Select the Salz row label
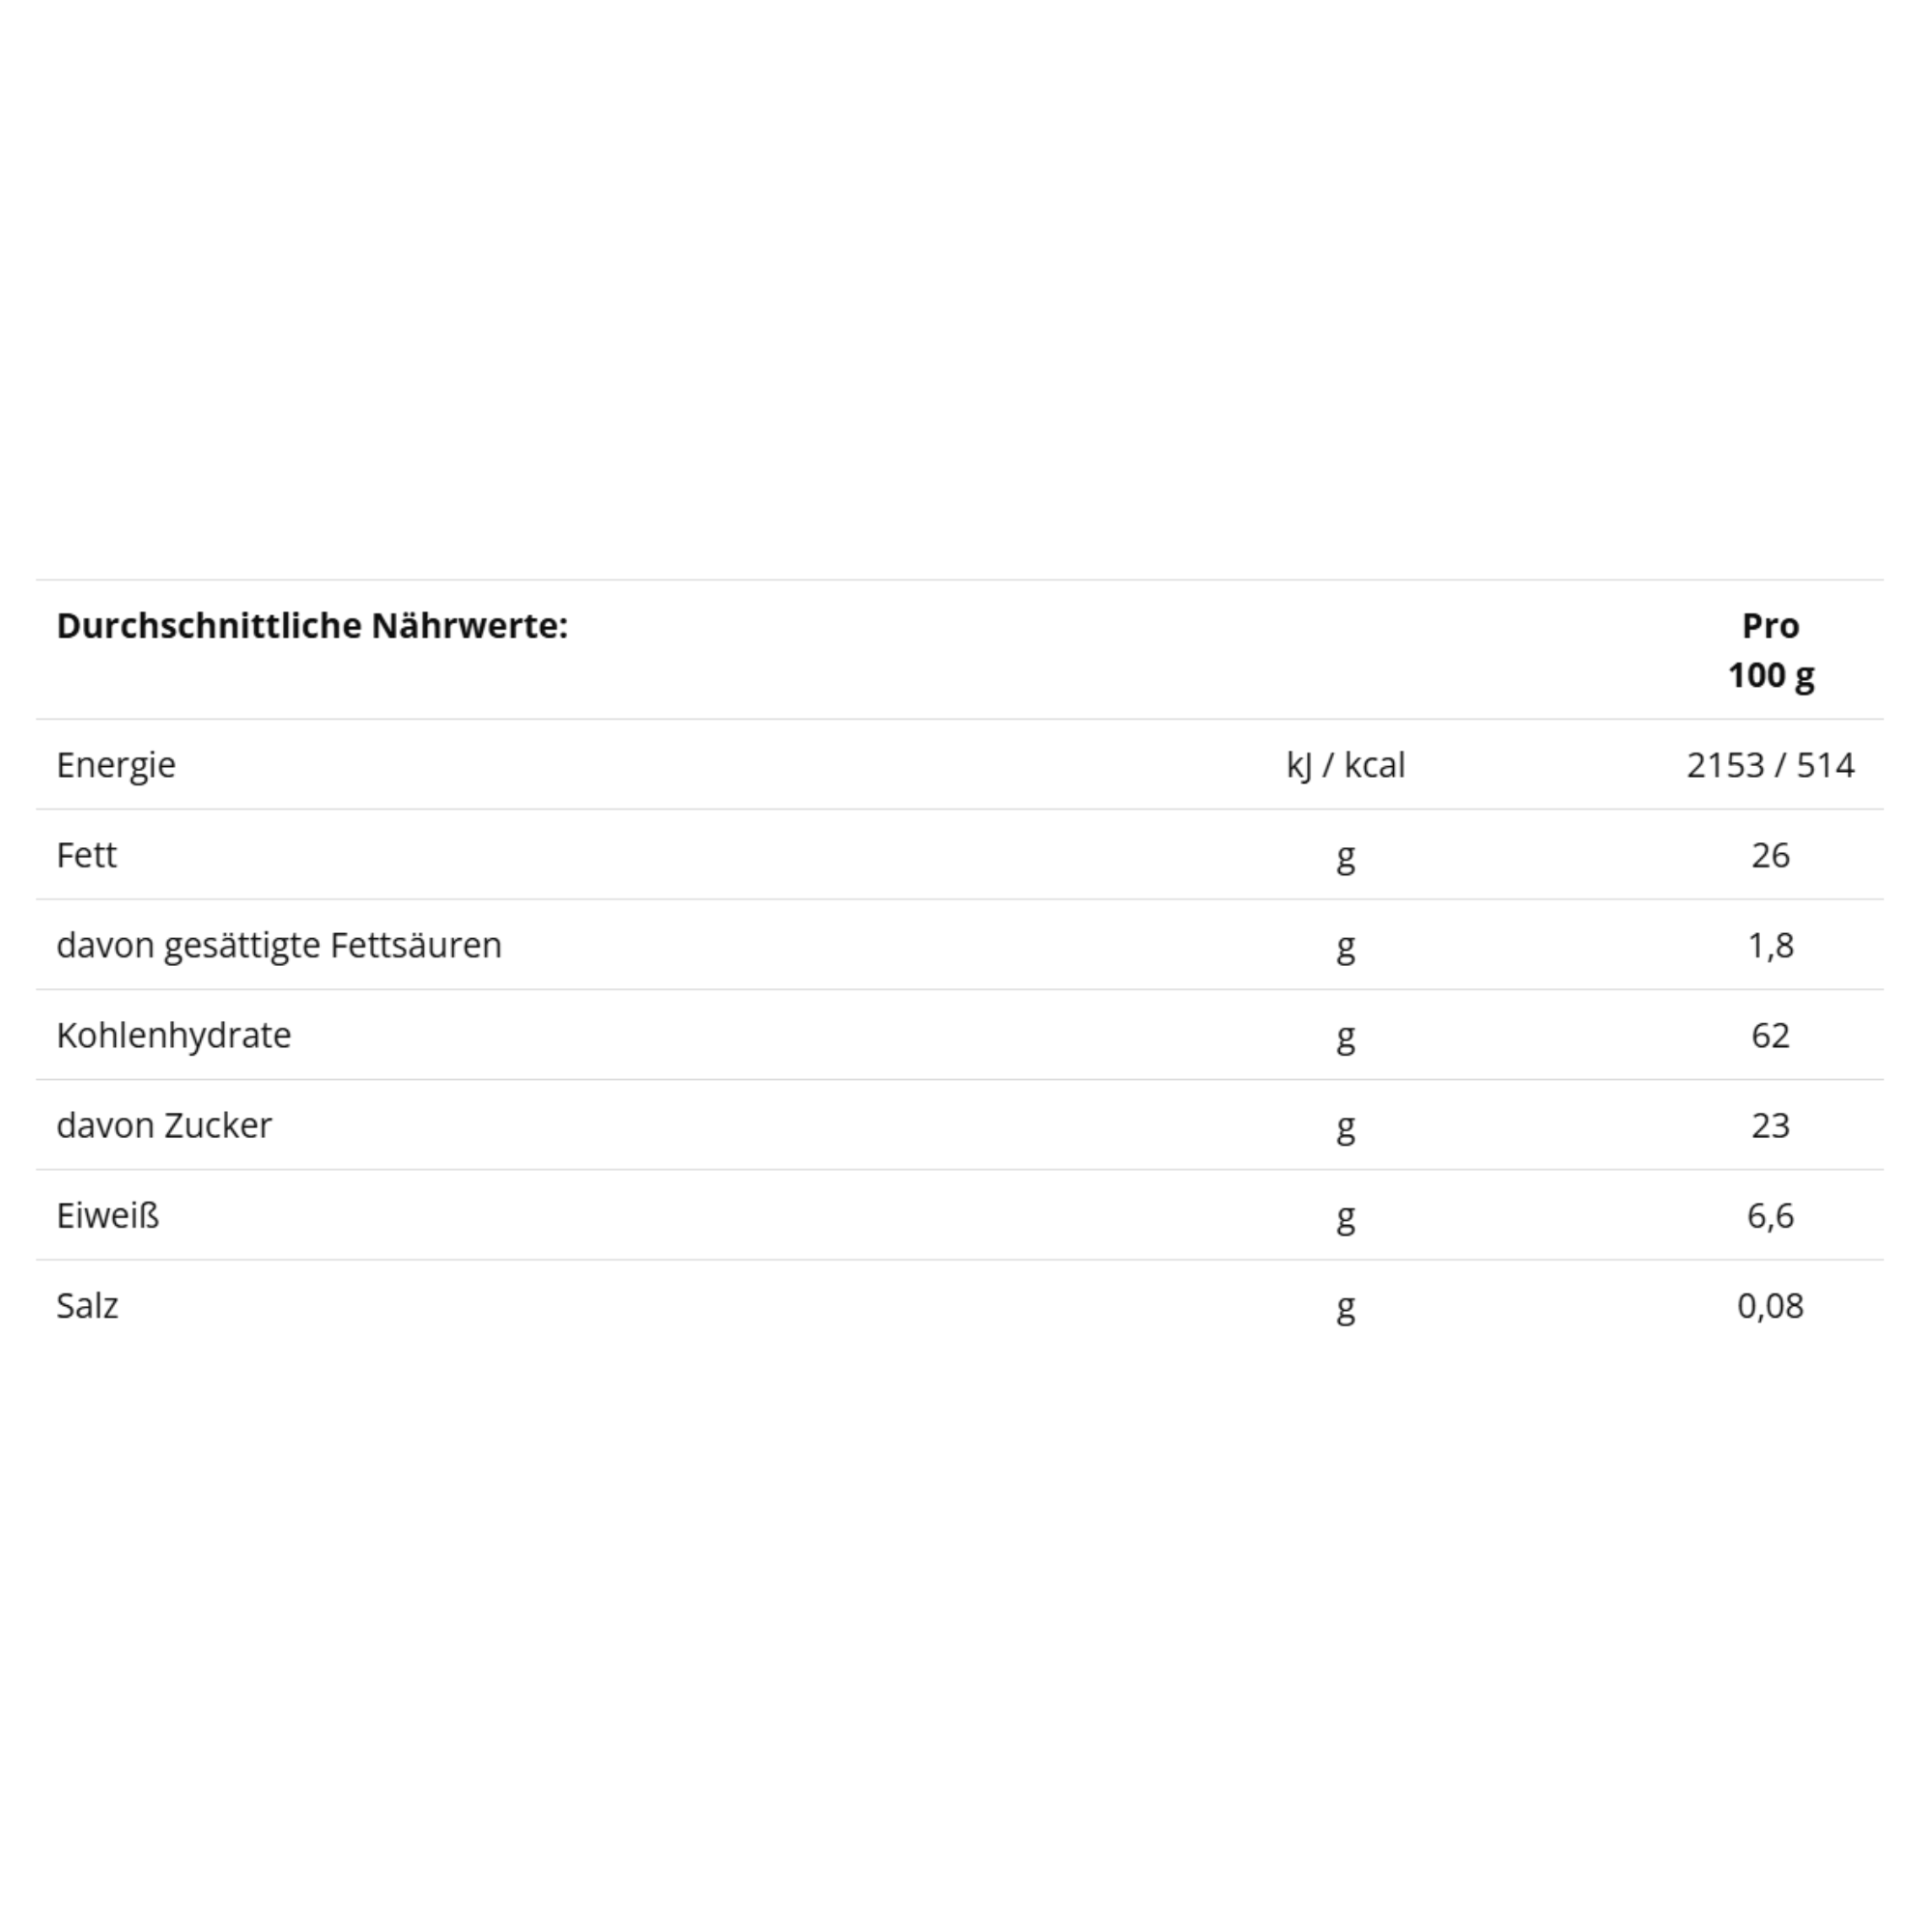The height and width of the screenshot is (1932, 1932). point(88,1306)
